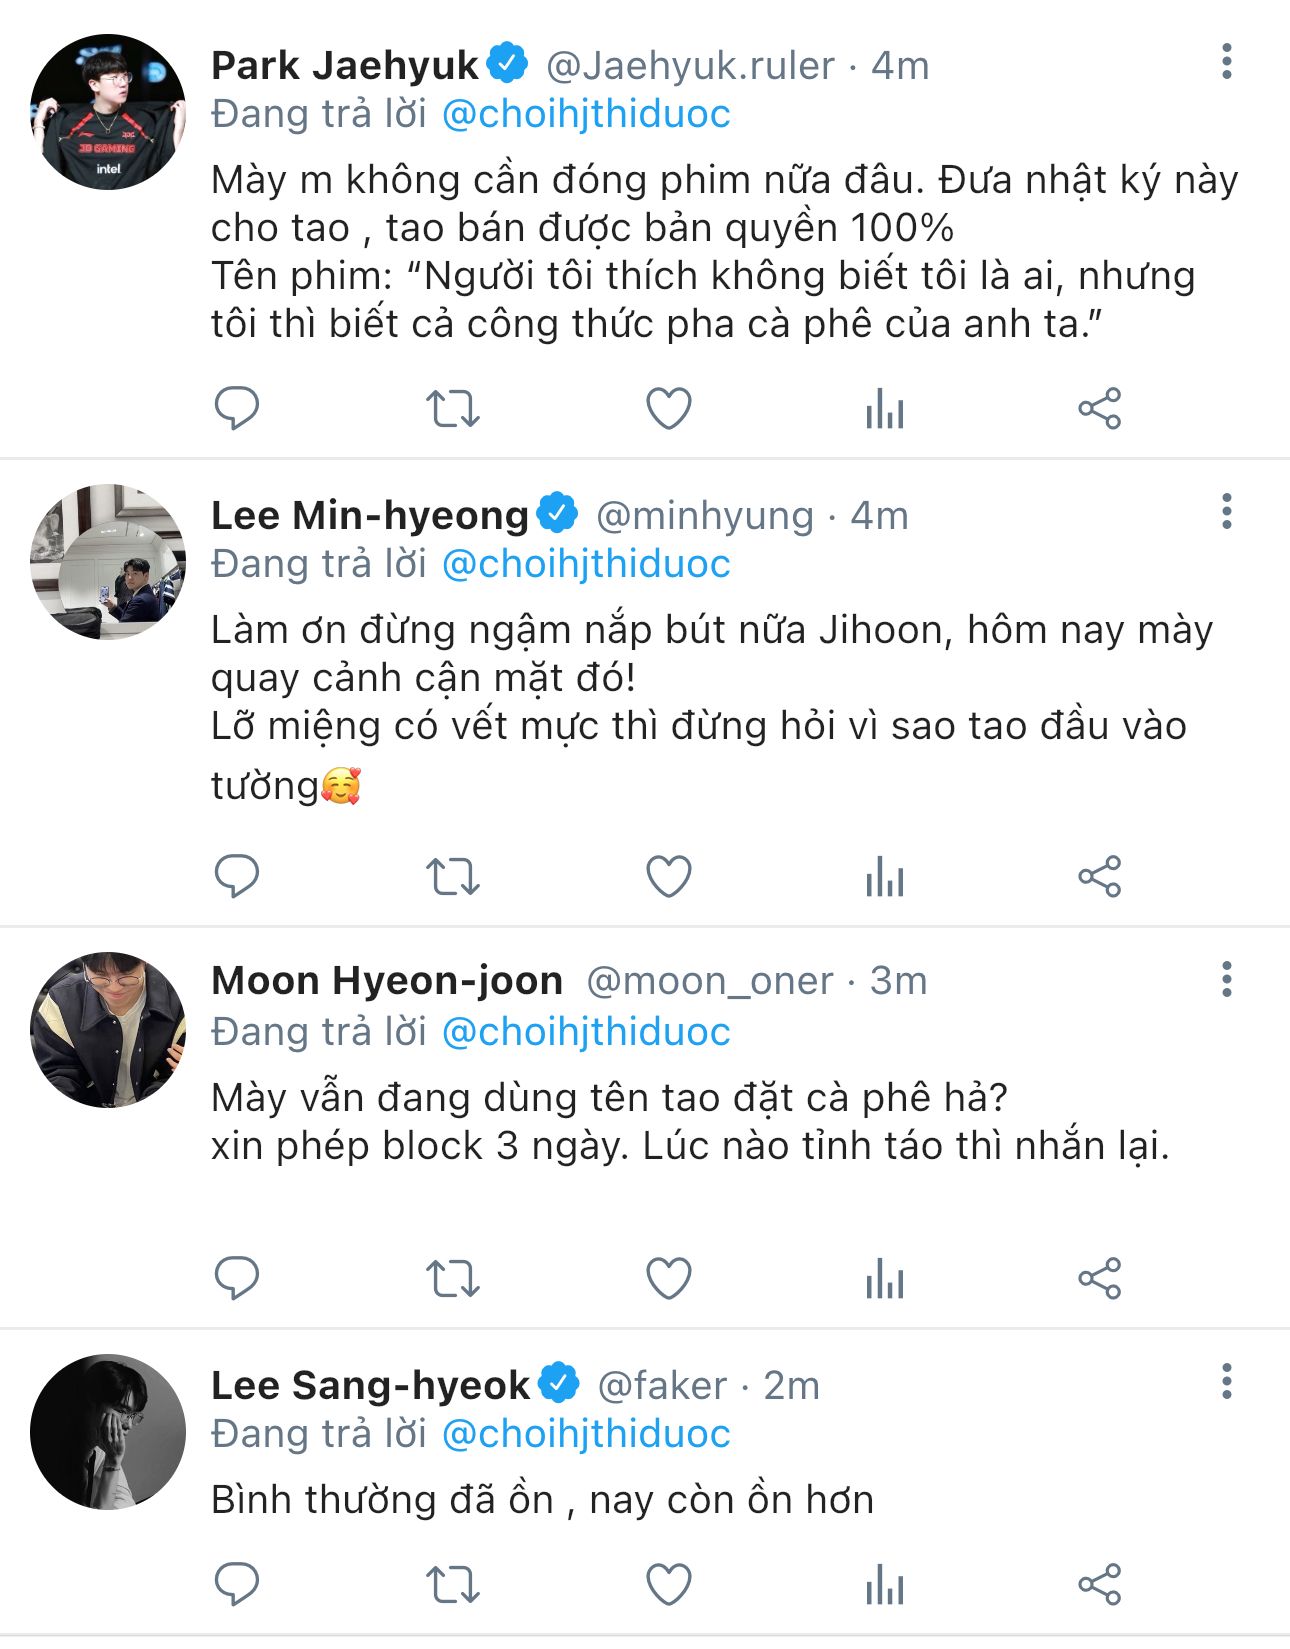Open comment on Moon Hyeon-joon's tweet
The width and height of the screenshot is (1290, 1649).
click(237, 1278)
